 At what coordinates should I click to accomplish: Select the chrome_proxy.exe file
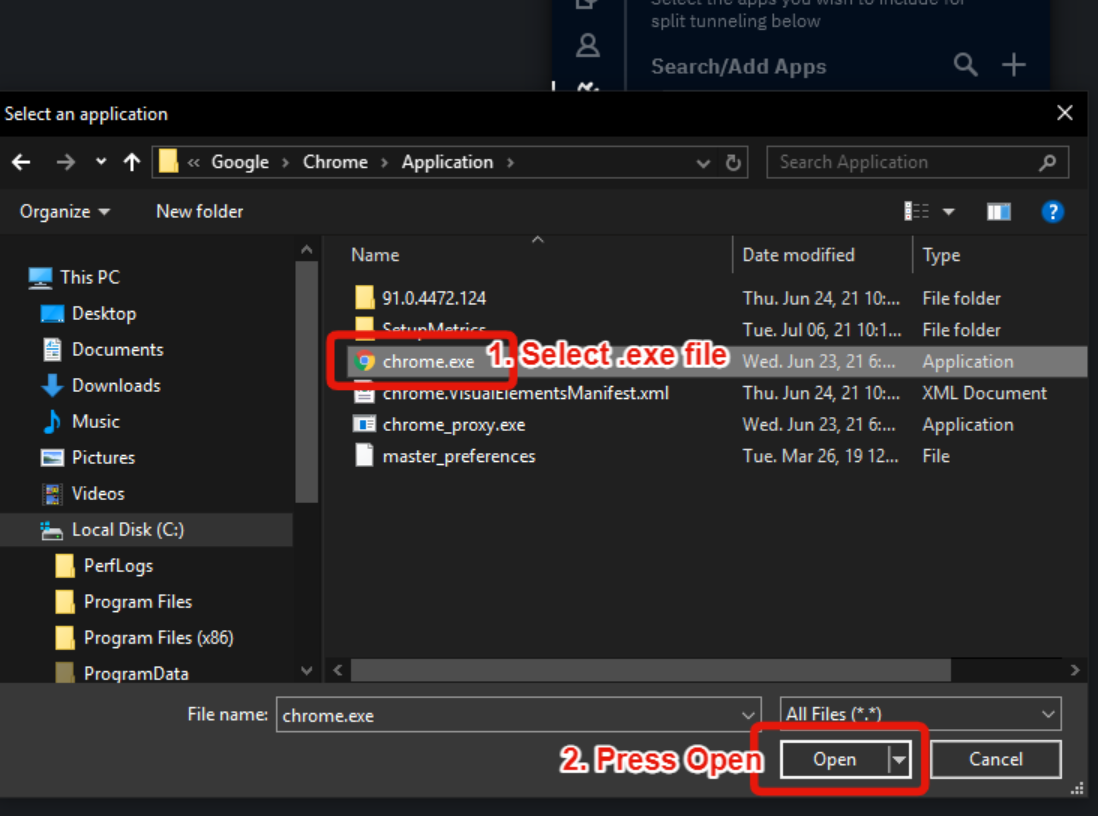coord(453,425)
